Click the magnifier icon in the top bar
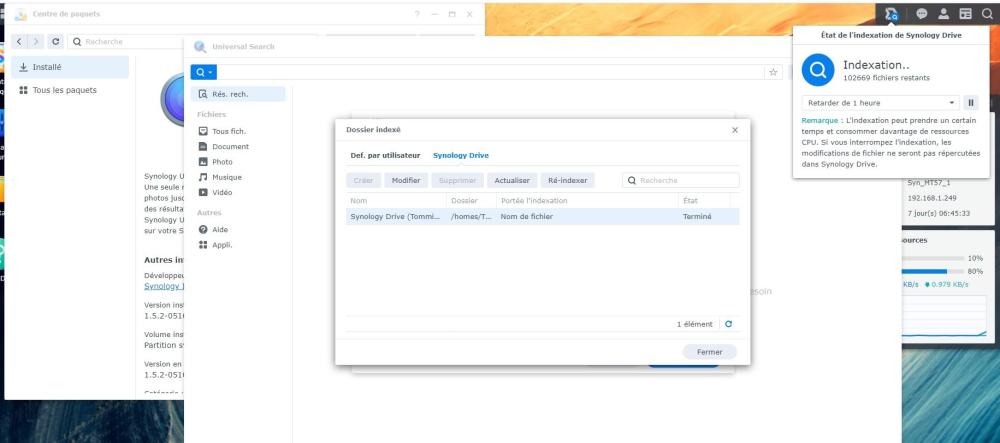This screenshot has height=443, width=1000. (987, 13)
